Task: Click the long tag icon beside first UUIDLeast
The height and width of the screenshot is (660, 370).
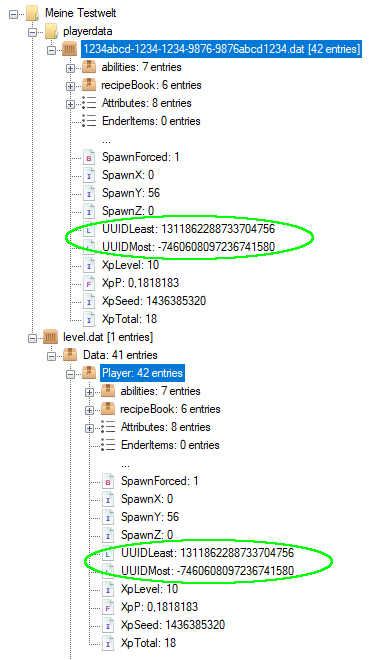Action: (x=89, y=229)
